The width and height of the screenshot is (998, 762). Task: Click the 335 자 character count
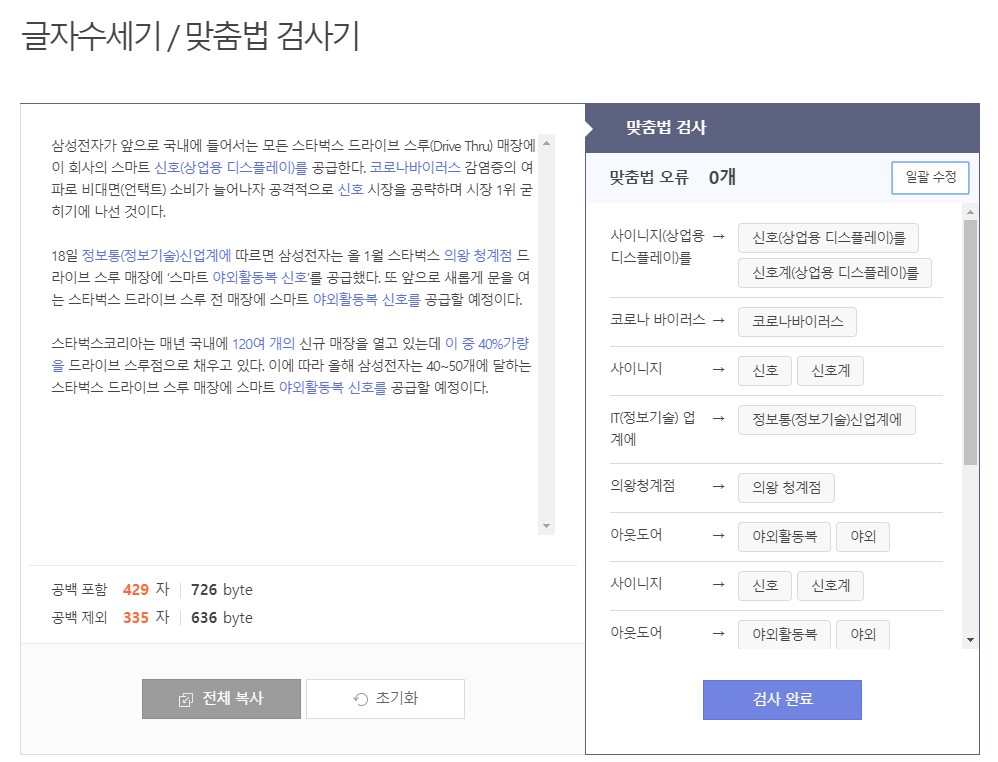[x=146, y=617]
